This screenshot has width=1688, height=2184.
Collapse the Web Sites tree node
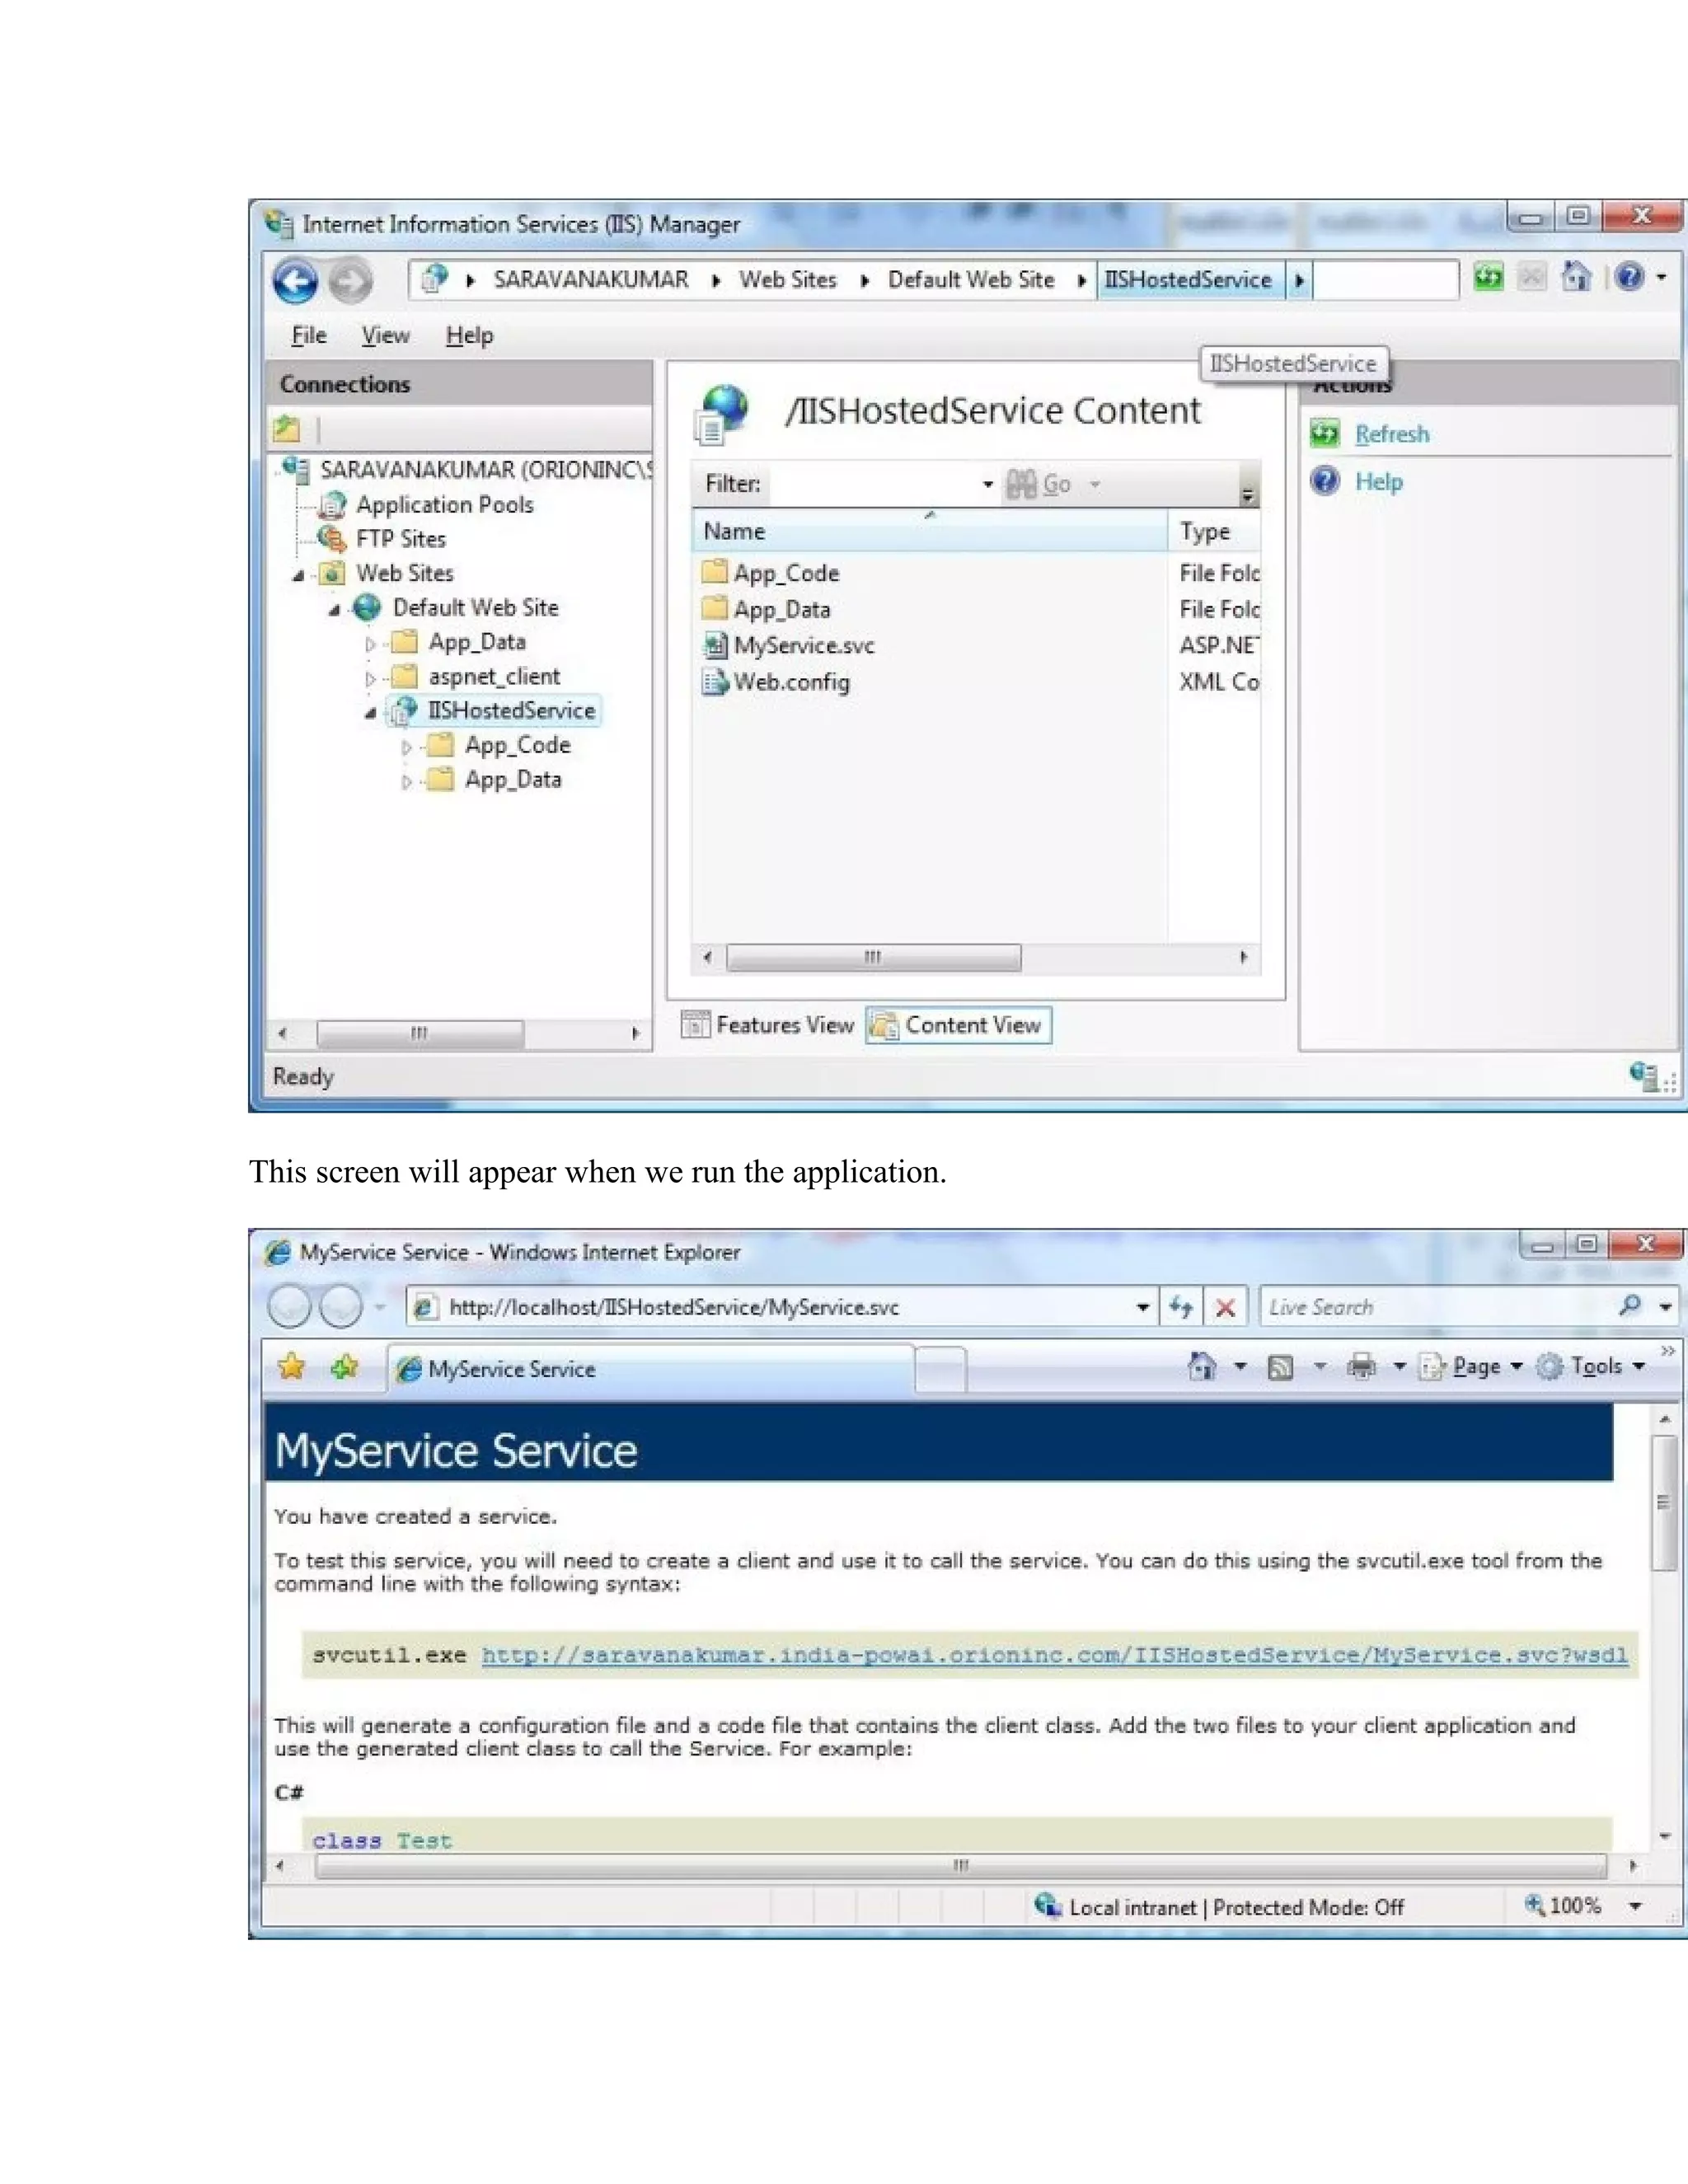pyautogui.click(x=298, y=575)
